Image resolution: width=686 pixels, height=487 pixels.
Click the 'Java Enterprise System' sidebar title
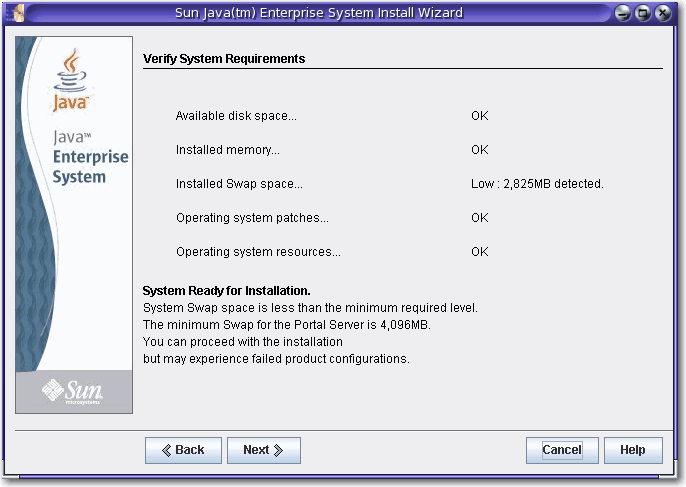point(90,158)
